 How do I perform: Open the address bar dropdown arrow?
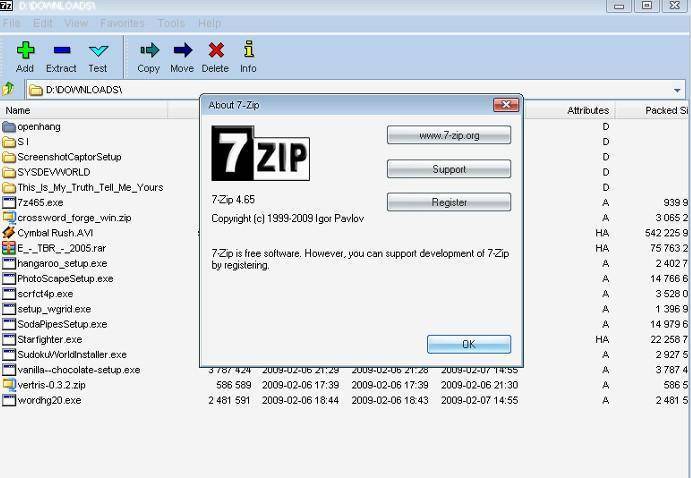(677, 90)
